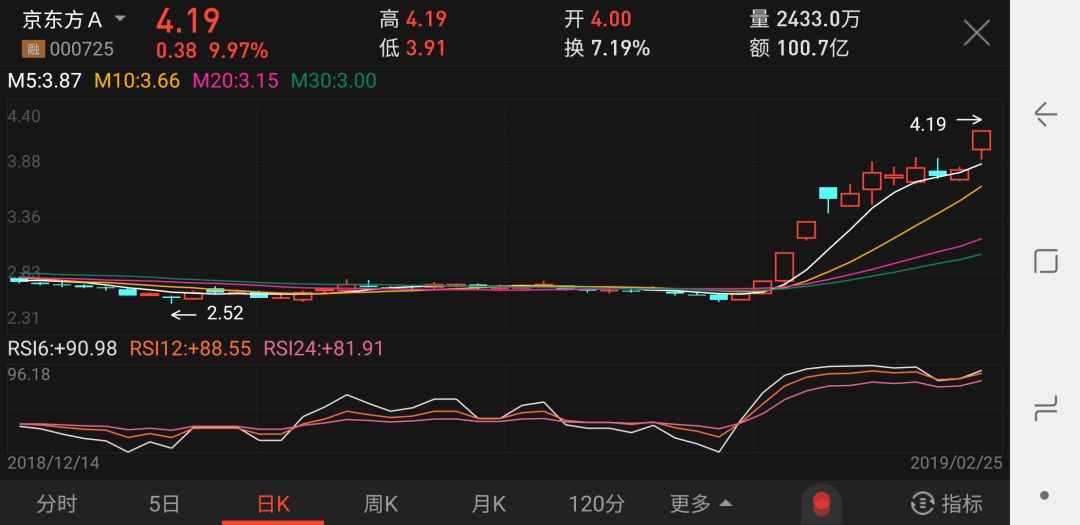This screenshot has width=1080, height=525.
Task: Tap the M5:3.87 moving average label
Action: (45, 81)
